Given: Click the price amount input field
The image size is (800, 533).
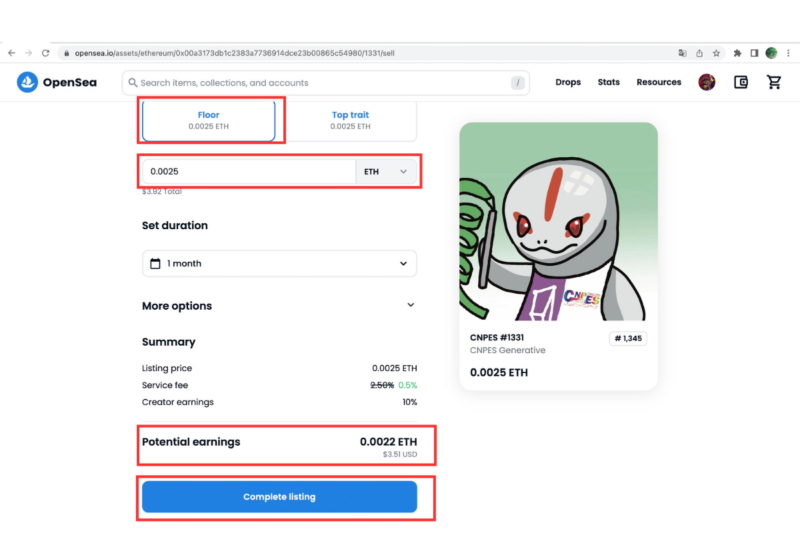Looking at the screenshot, I should click(x=248, y=172).
